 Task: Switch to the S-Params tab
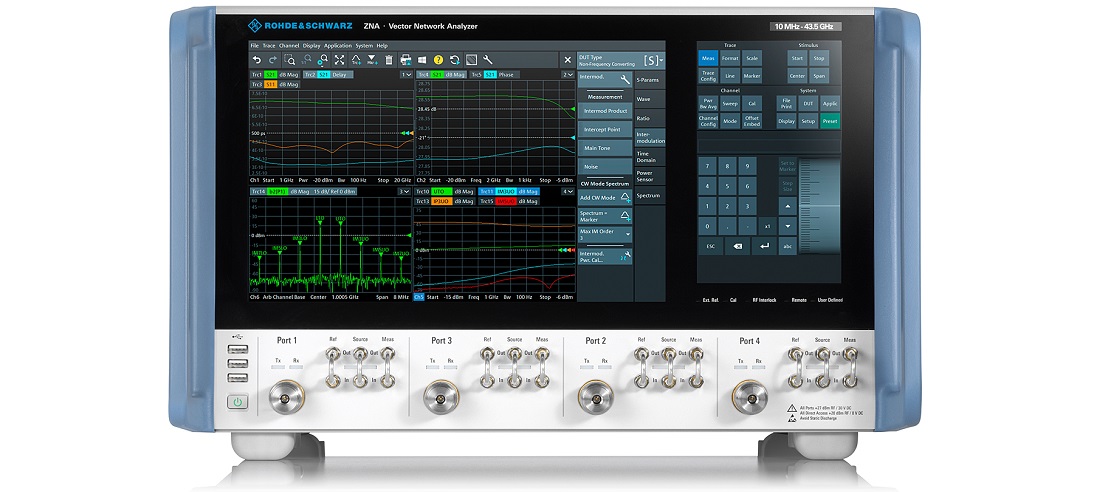coord(650,81)
